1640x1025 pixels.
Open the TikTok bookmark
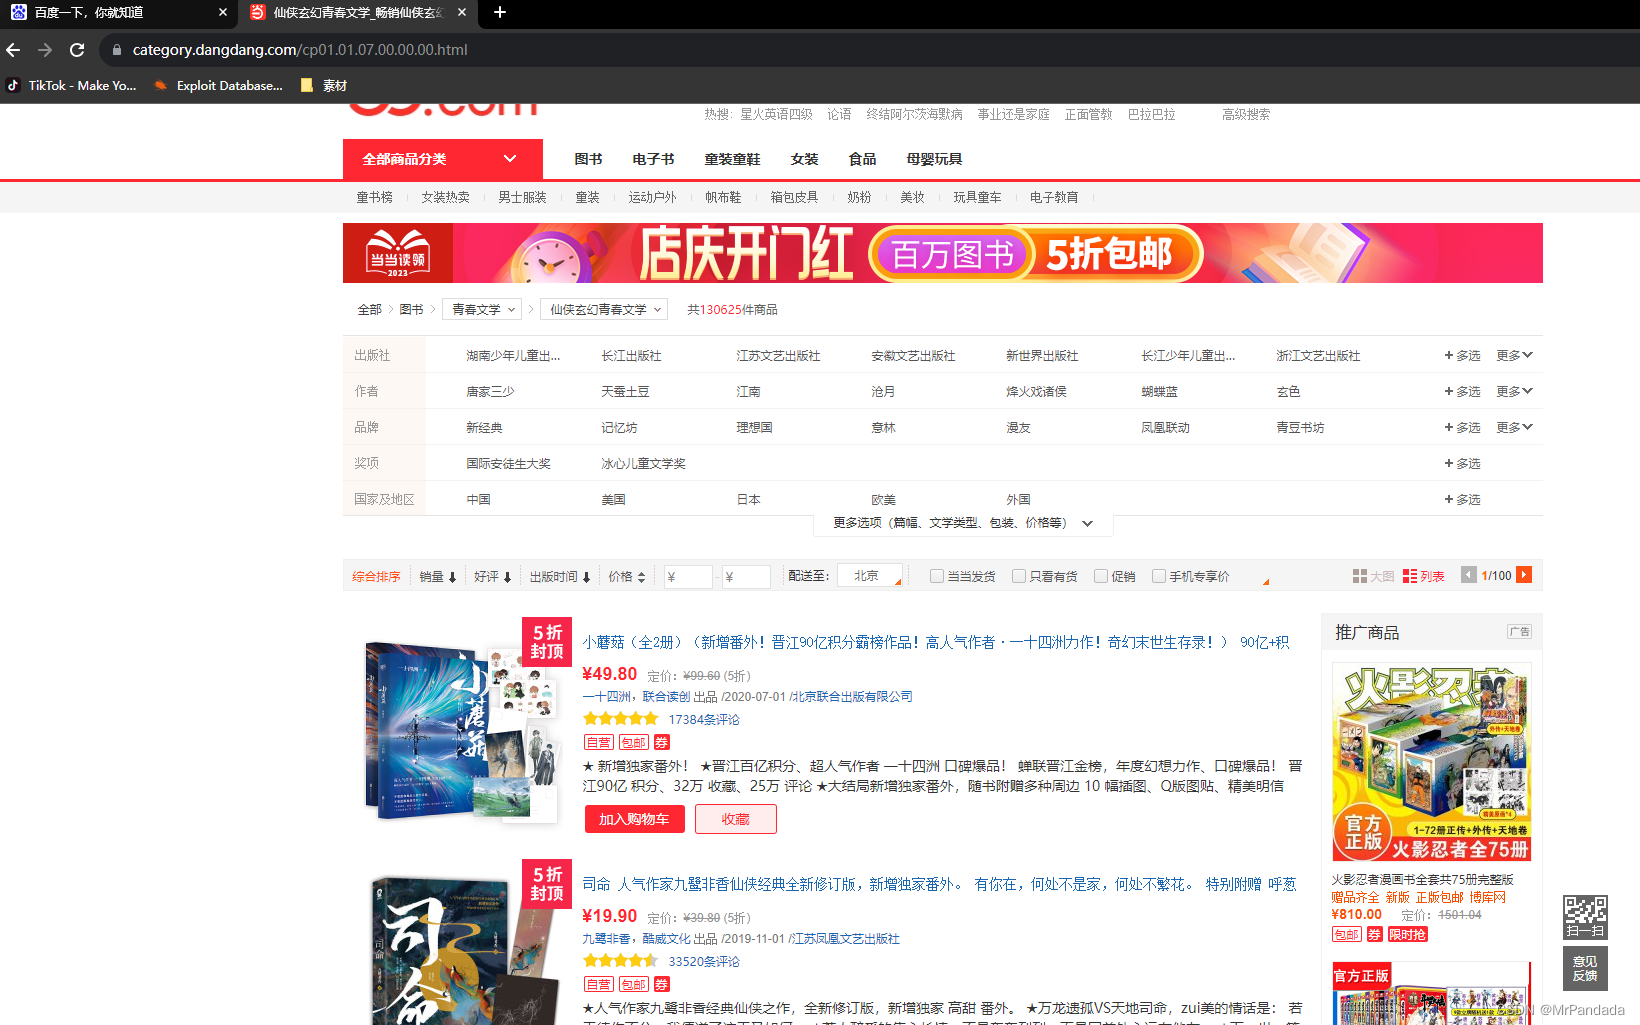[71, 85]
